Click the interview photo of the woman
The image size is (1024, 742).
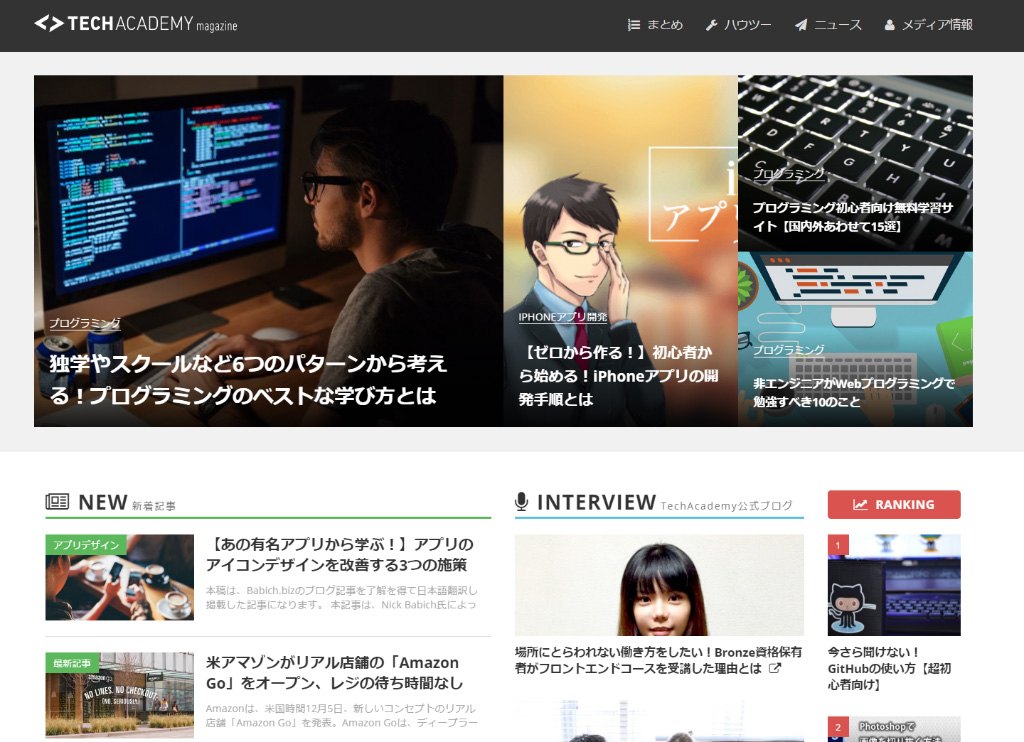(659, 585)
